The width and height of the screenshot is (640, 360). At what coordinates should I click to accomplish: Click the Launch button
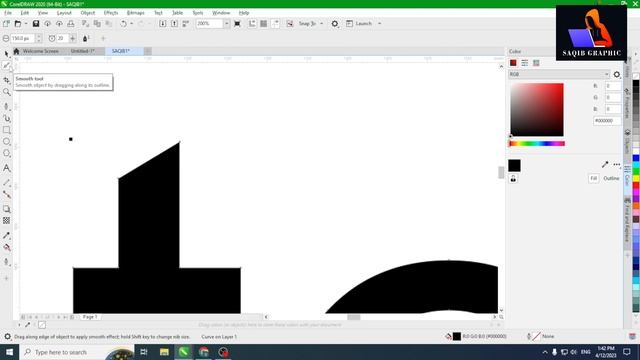(x=359, y=24)
